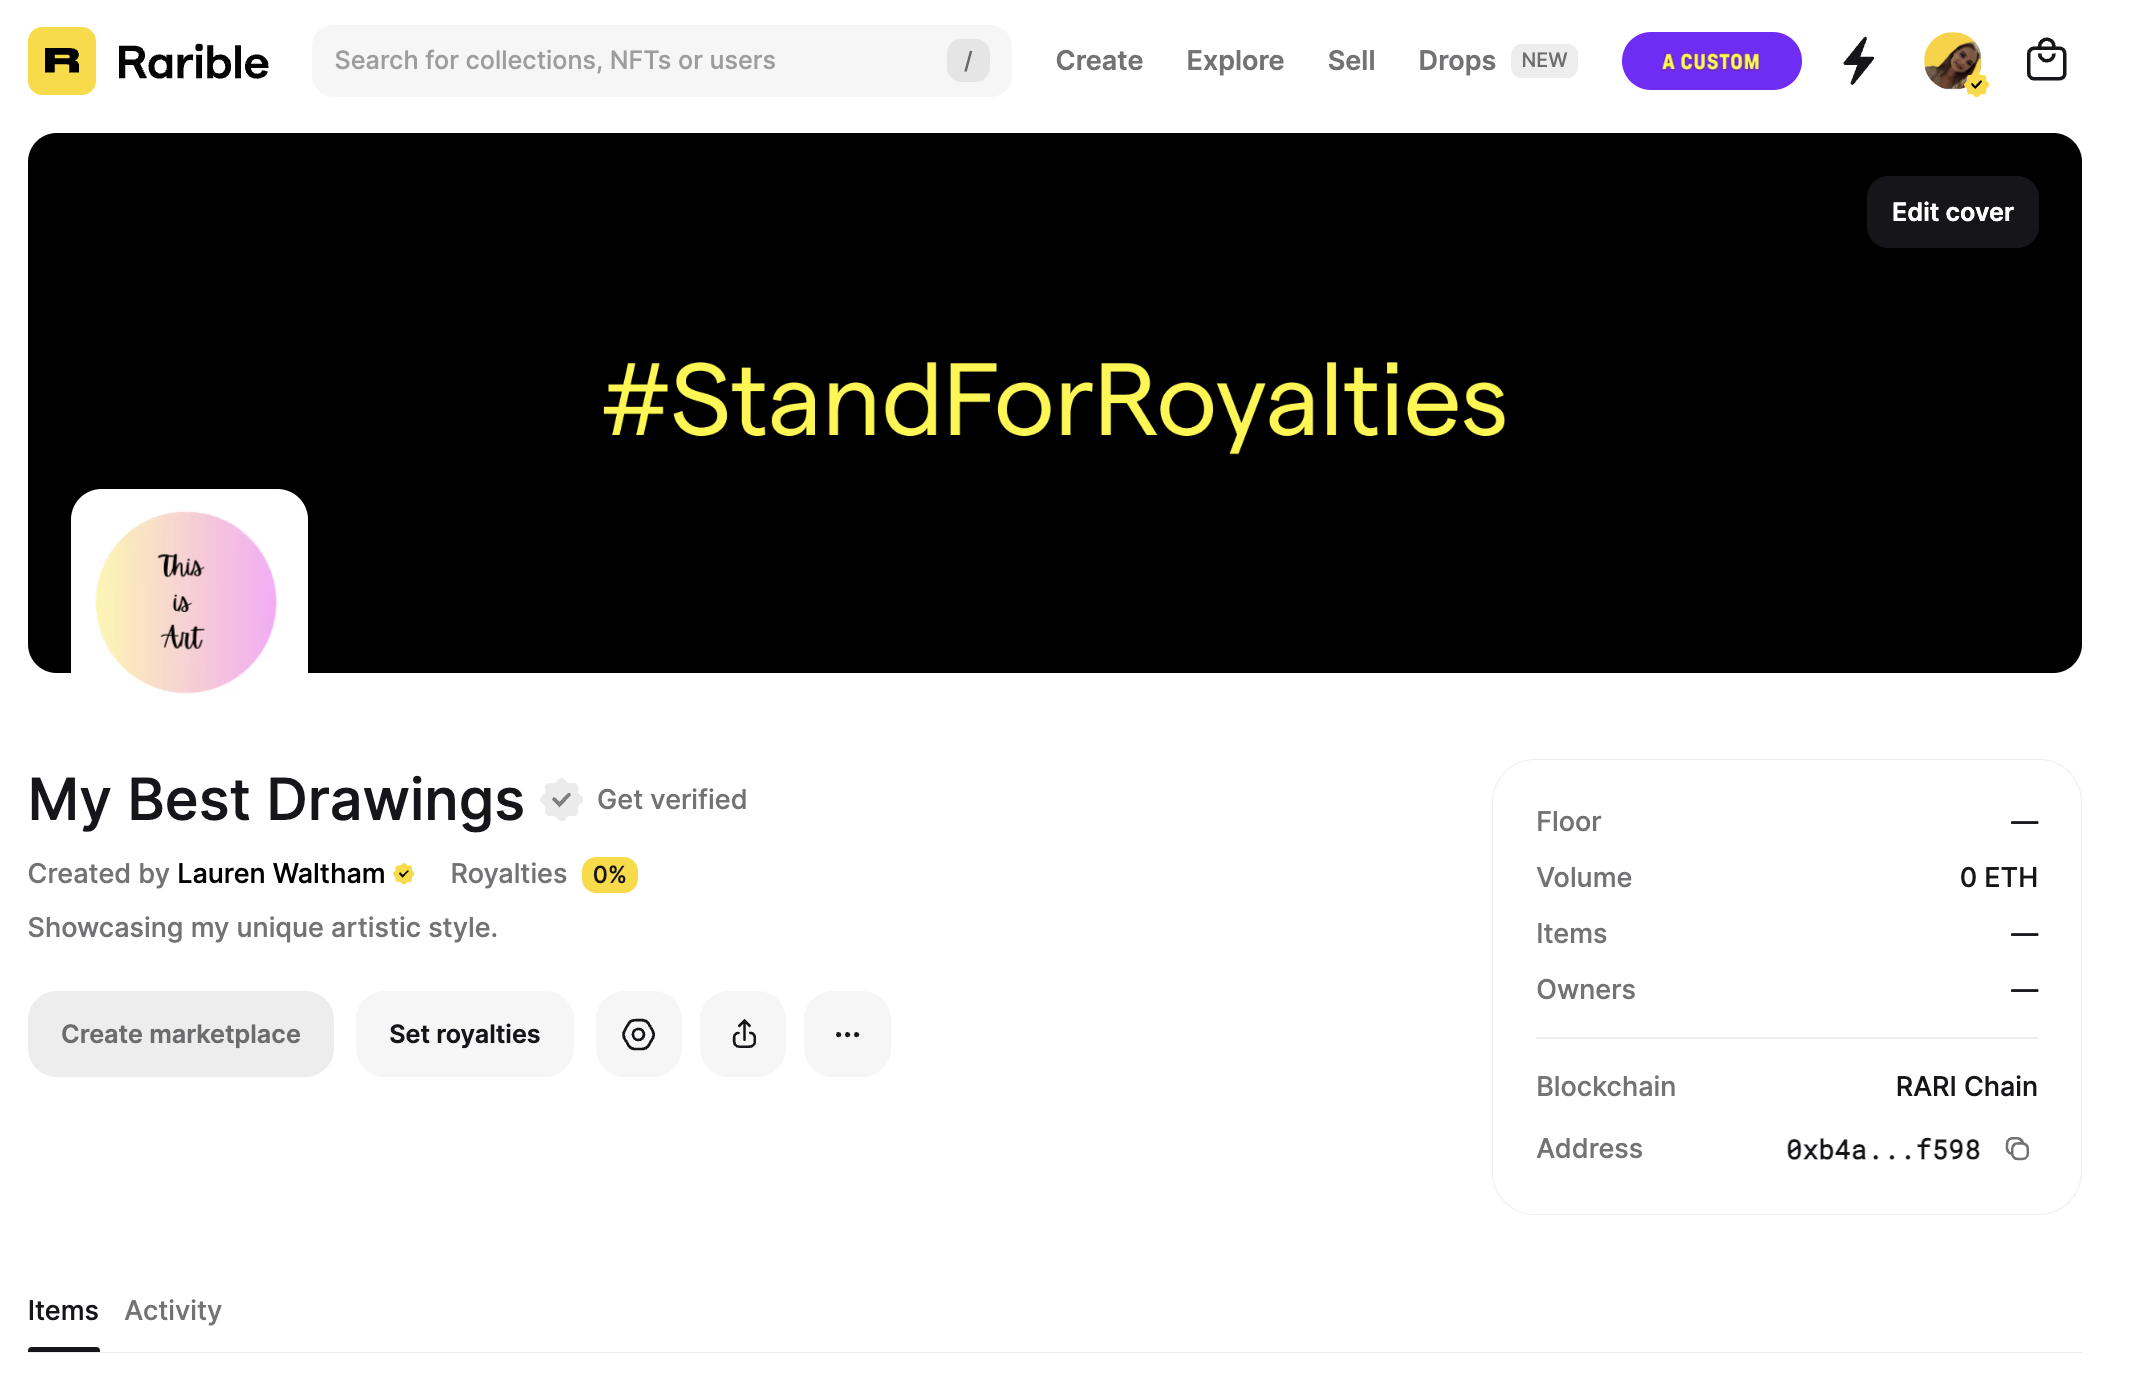The height and width of the screenshot is (1374, 2138).
Task: Open the shopping bag cart icon
Action: click(2046, 61)
